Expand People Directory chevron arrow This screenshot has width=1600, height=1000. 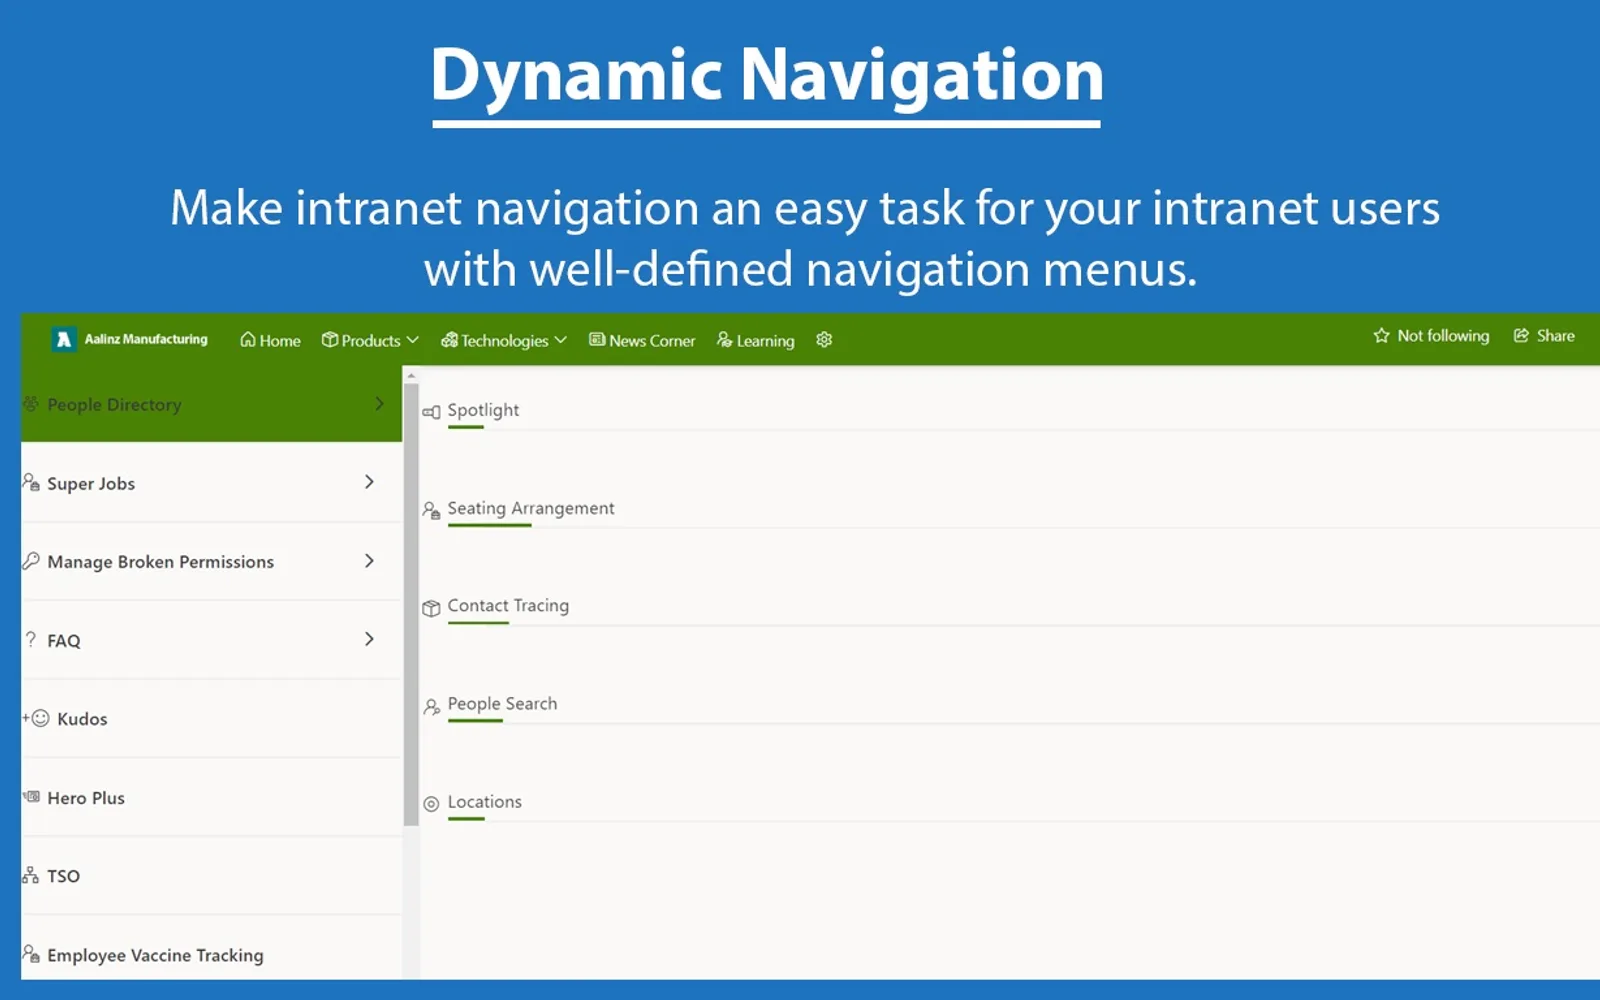coord(379,403)
